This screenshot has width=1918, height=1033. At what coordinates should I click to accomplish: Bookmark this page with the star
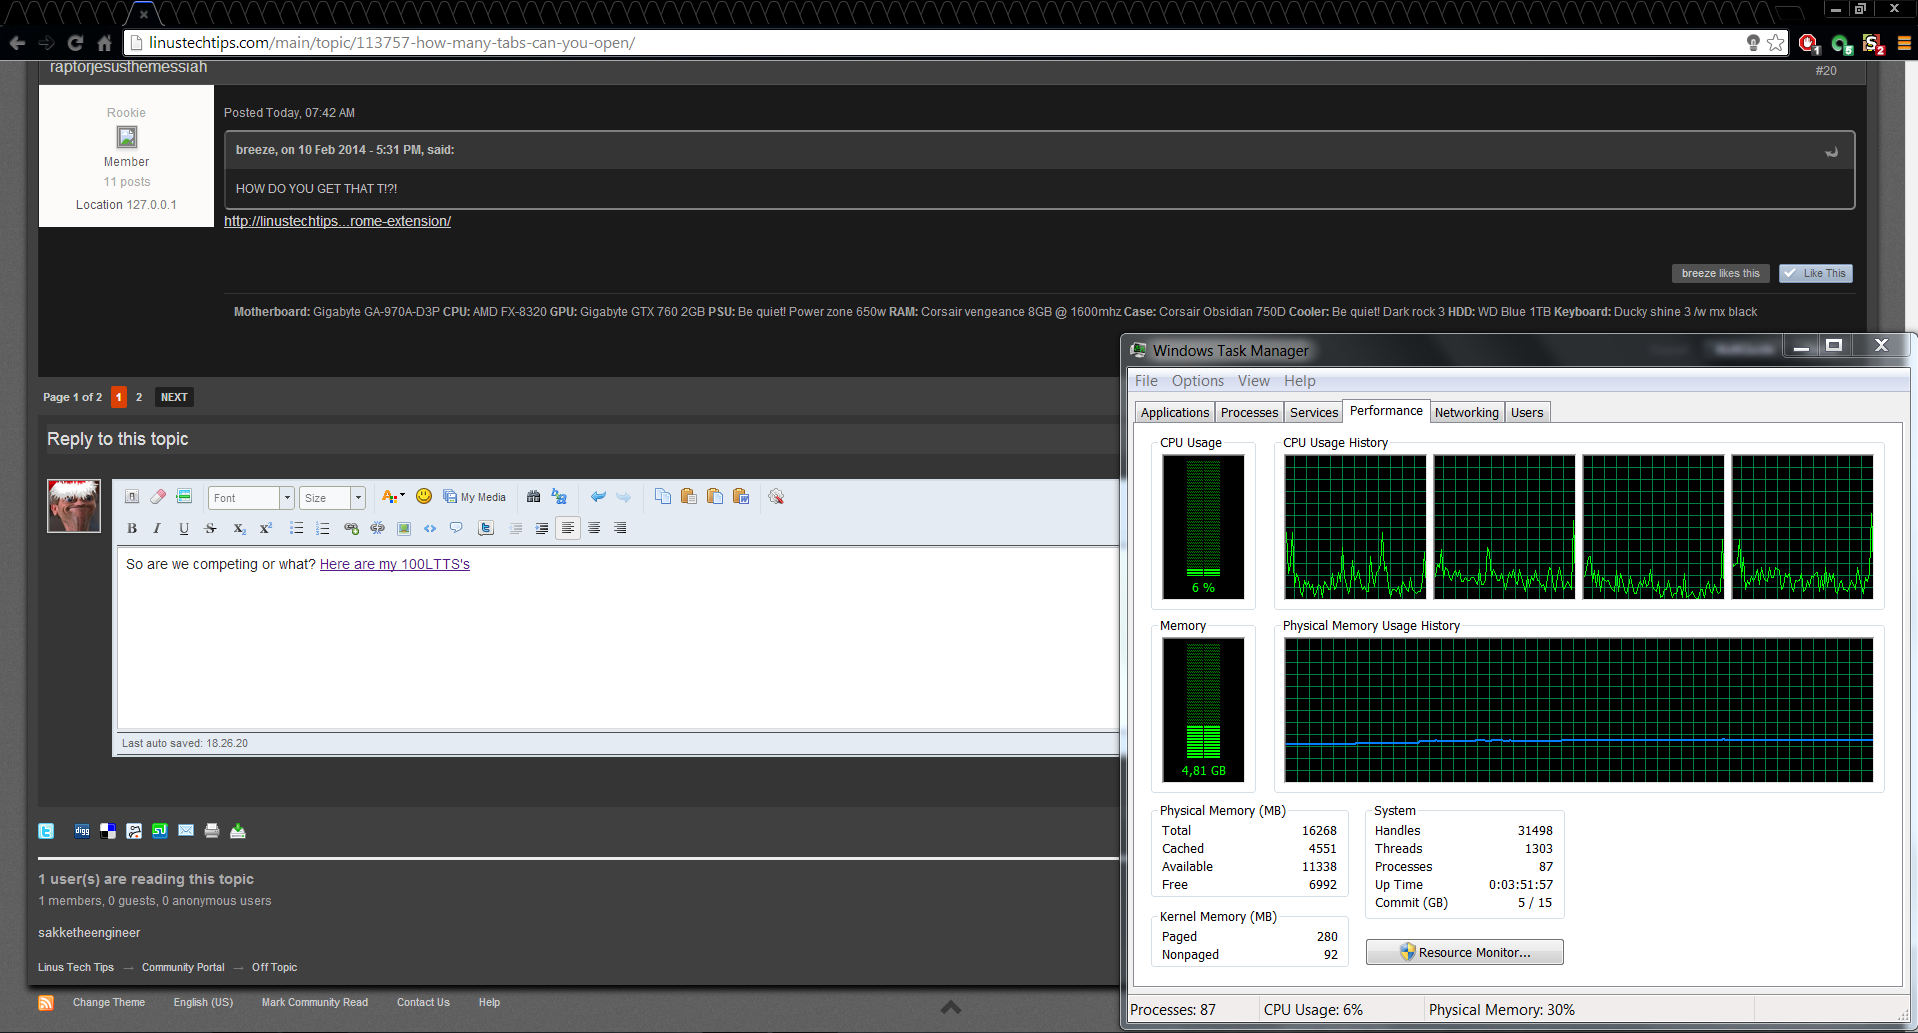coord(1776,43)
